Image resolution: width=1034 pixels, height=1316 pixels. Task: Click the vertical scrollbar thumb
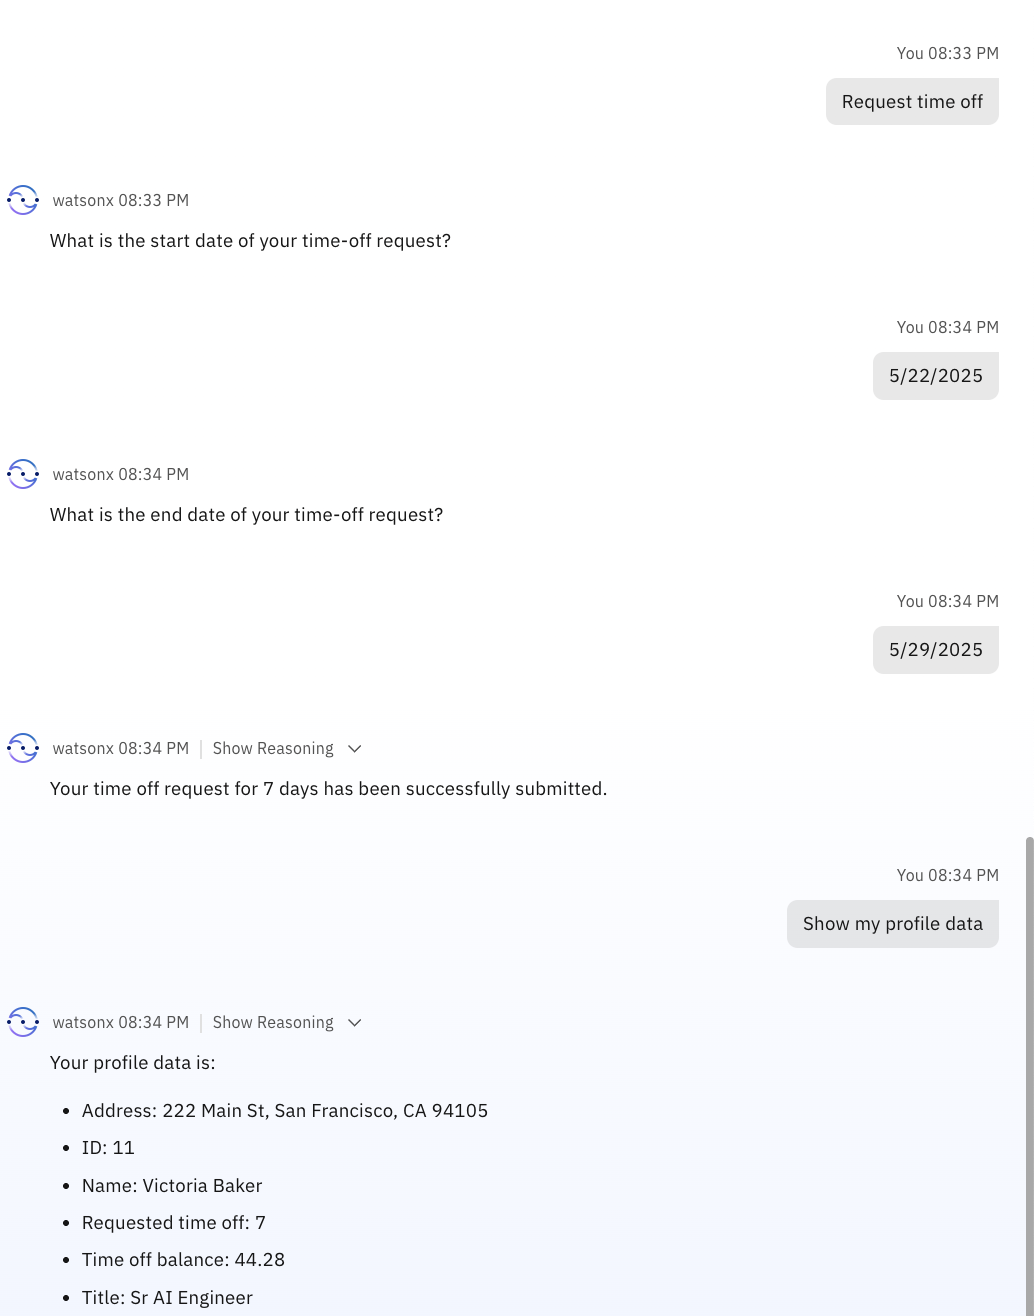pyautogui.click(x=1029, y=1076)
